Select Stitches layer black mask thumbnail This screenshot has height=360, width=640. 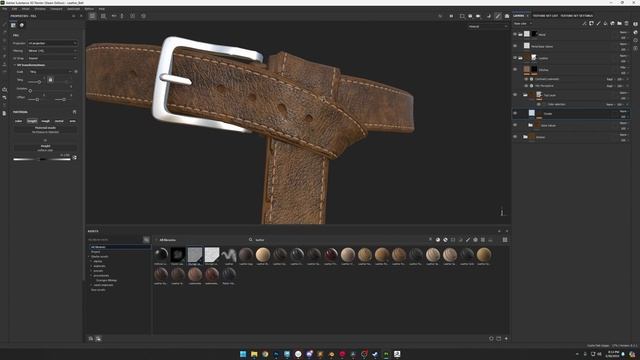tap(534, 70)
